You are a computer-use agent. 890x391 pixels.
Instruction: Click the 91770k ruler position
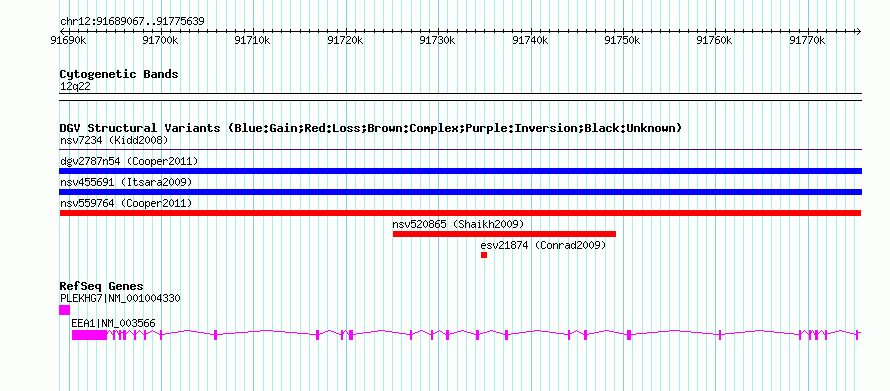coord(808,40)
